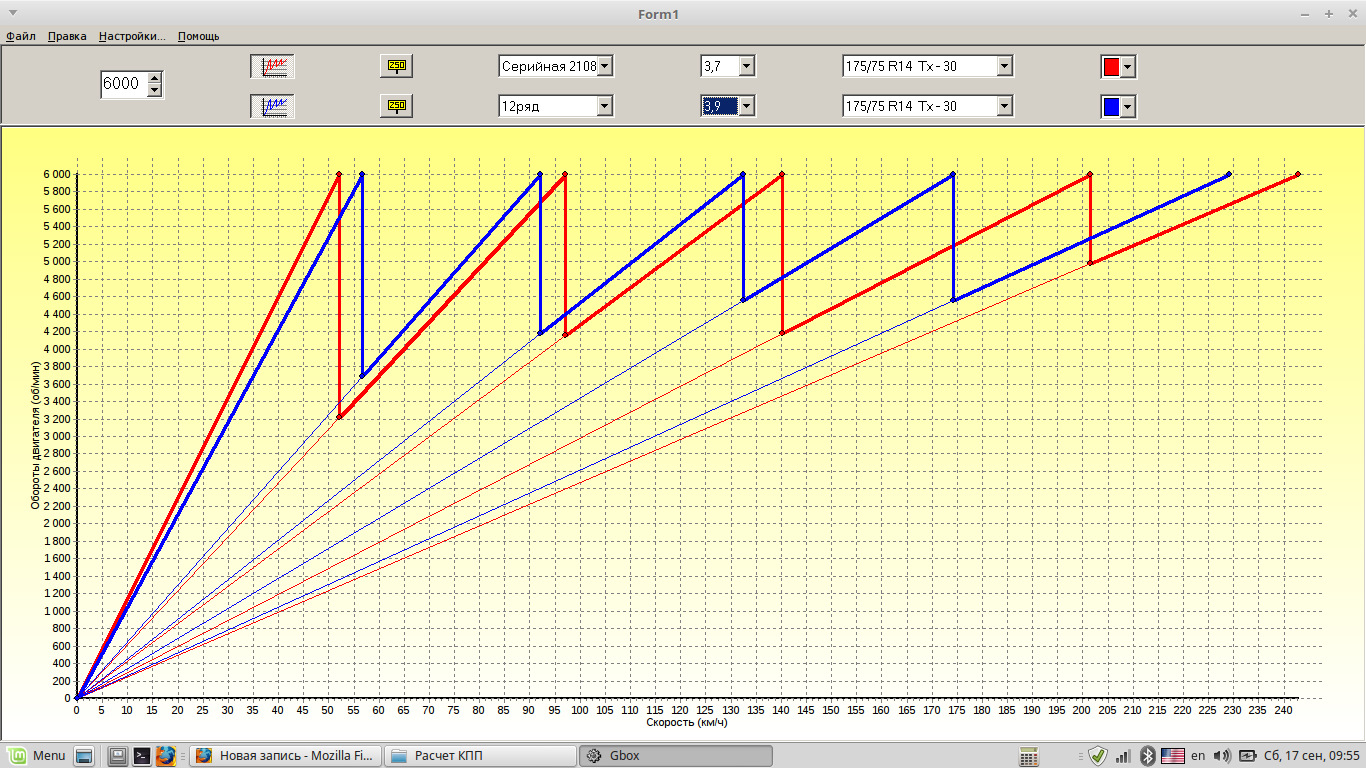This screenshot has width=1366, height=768.
Task: Open the clock Сб, 17 сен, 09:55
Action: point(1311,756)
